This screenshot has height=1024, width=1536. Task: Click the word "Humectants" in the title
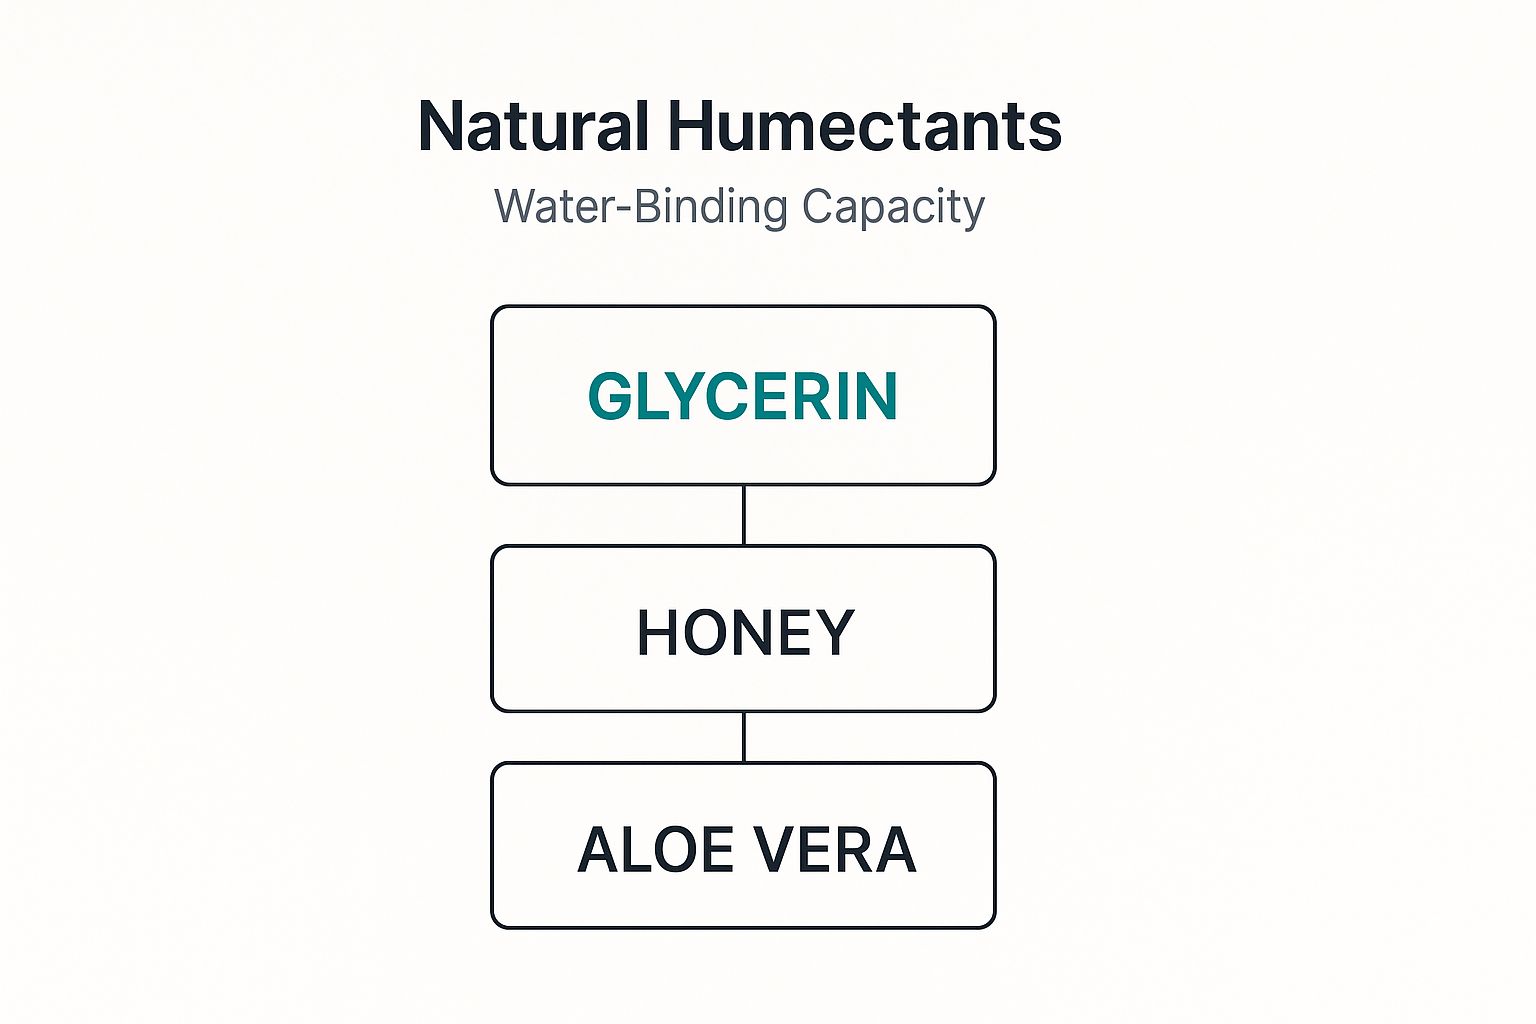coord(864,127)
